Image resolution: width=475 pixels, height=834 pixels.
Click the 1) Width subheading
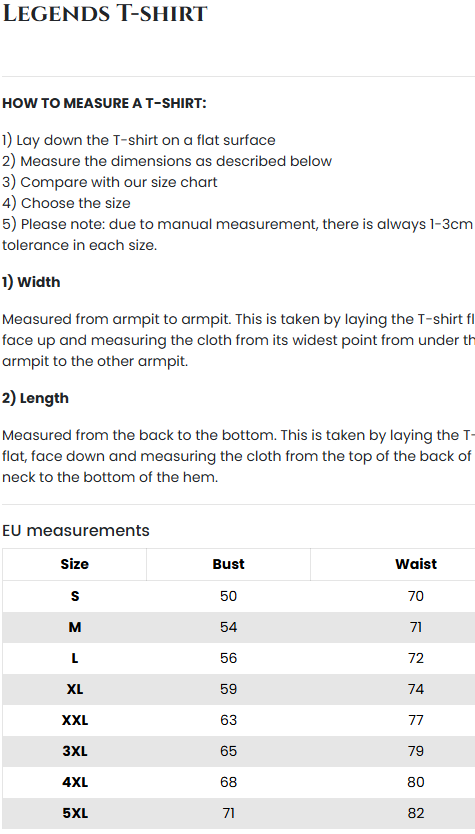click(x=31, y=282)
